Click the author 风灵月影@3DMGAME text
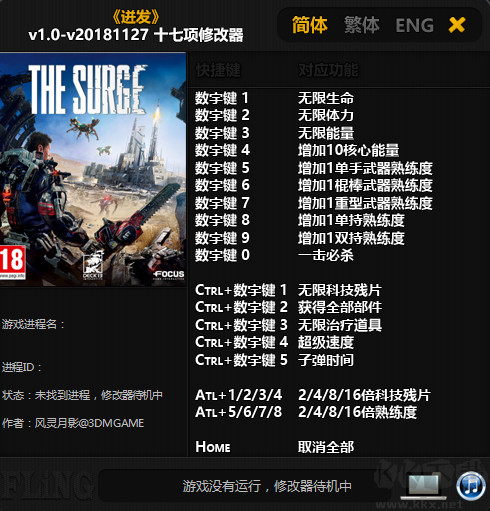The height and width of the screenshot is (511, 490). point(89,423)
